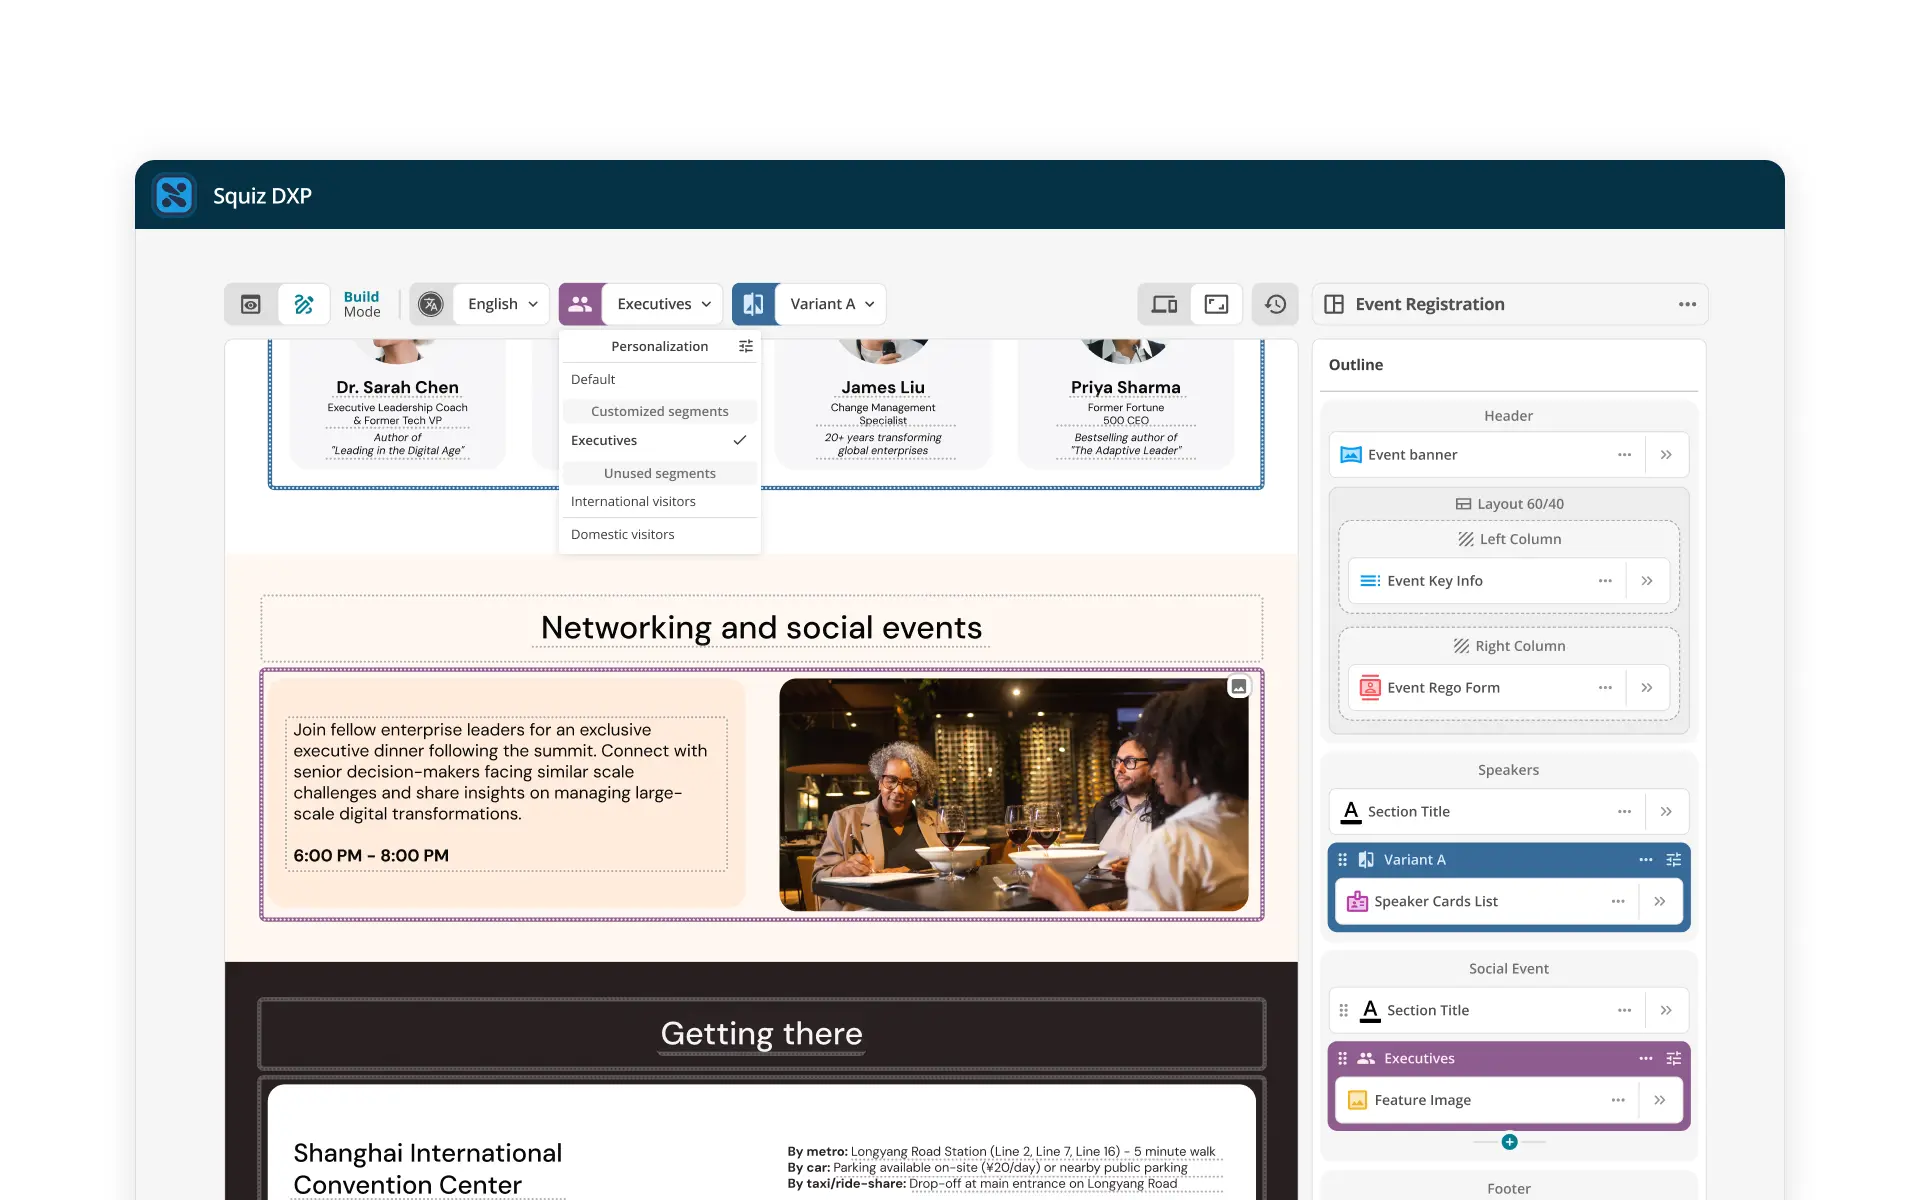Open the Personalization settings sliders icon

tap(746, 346)
